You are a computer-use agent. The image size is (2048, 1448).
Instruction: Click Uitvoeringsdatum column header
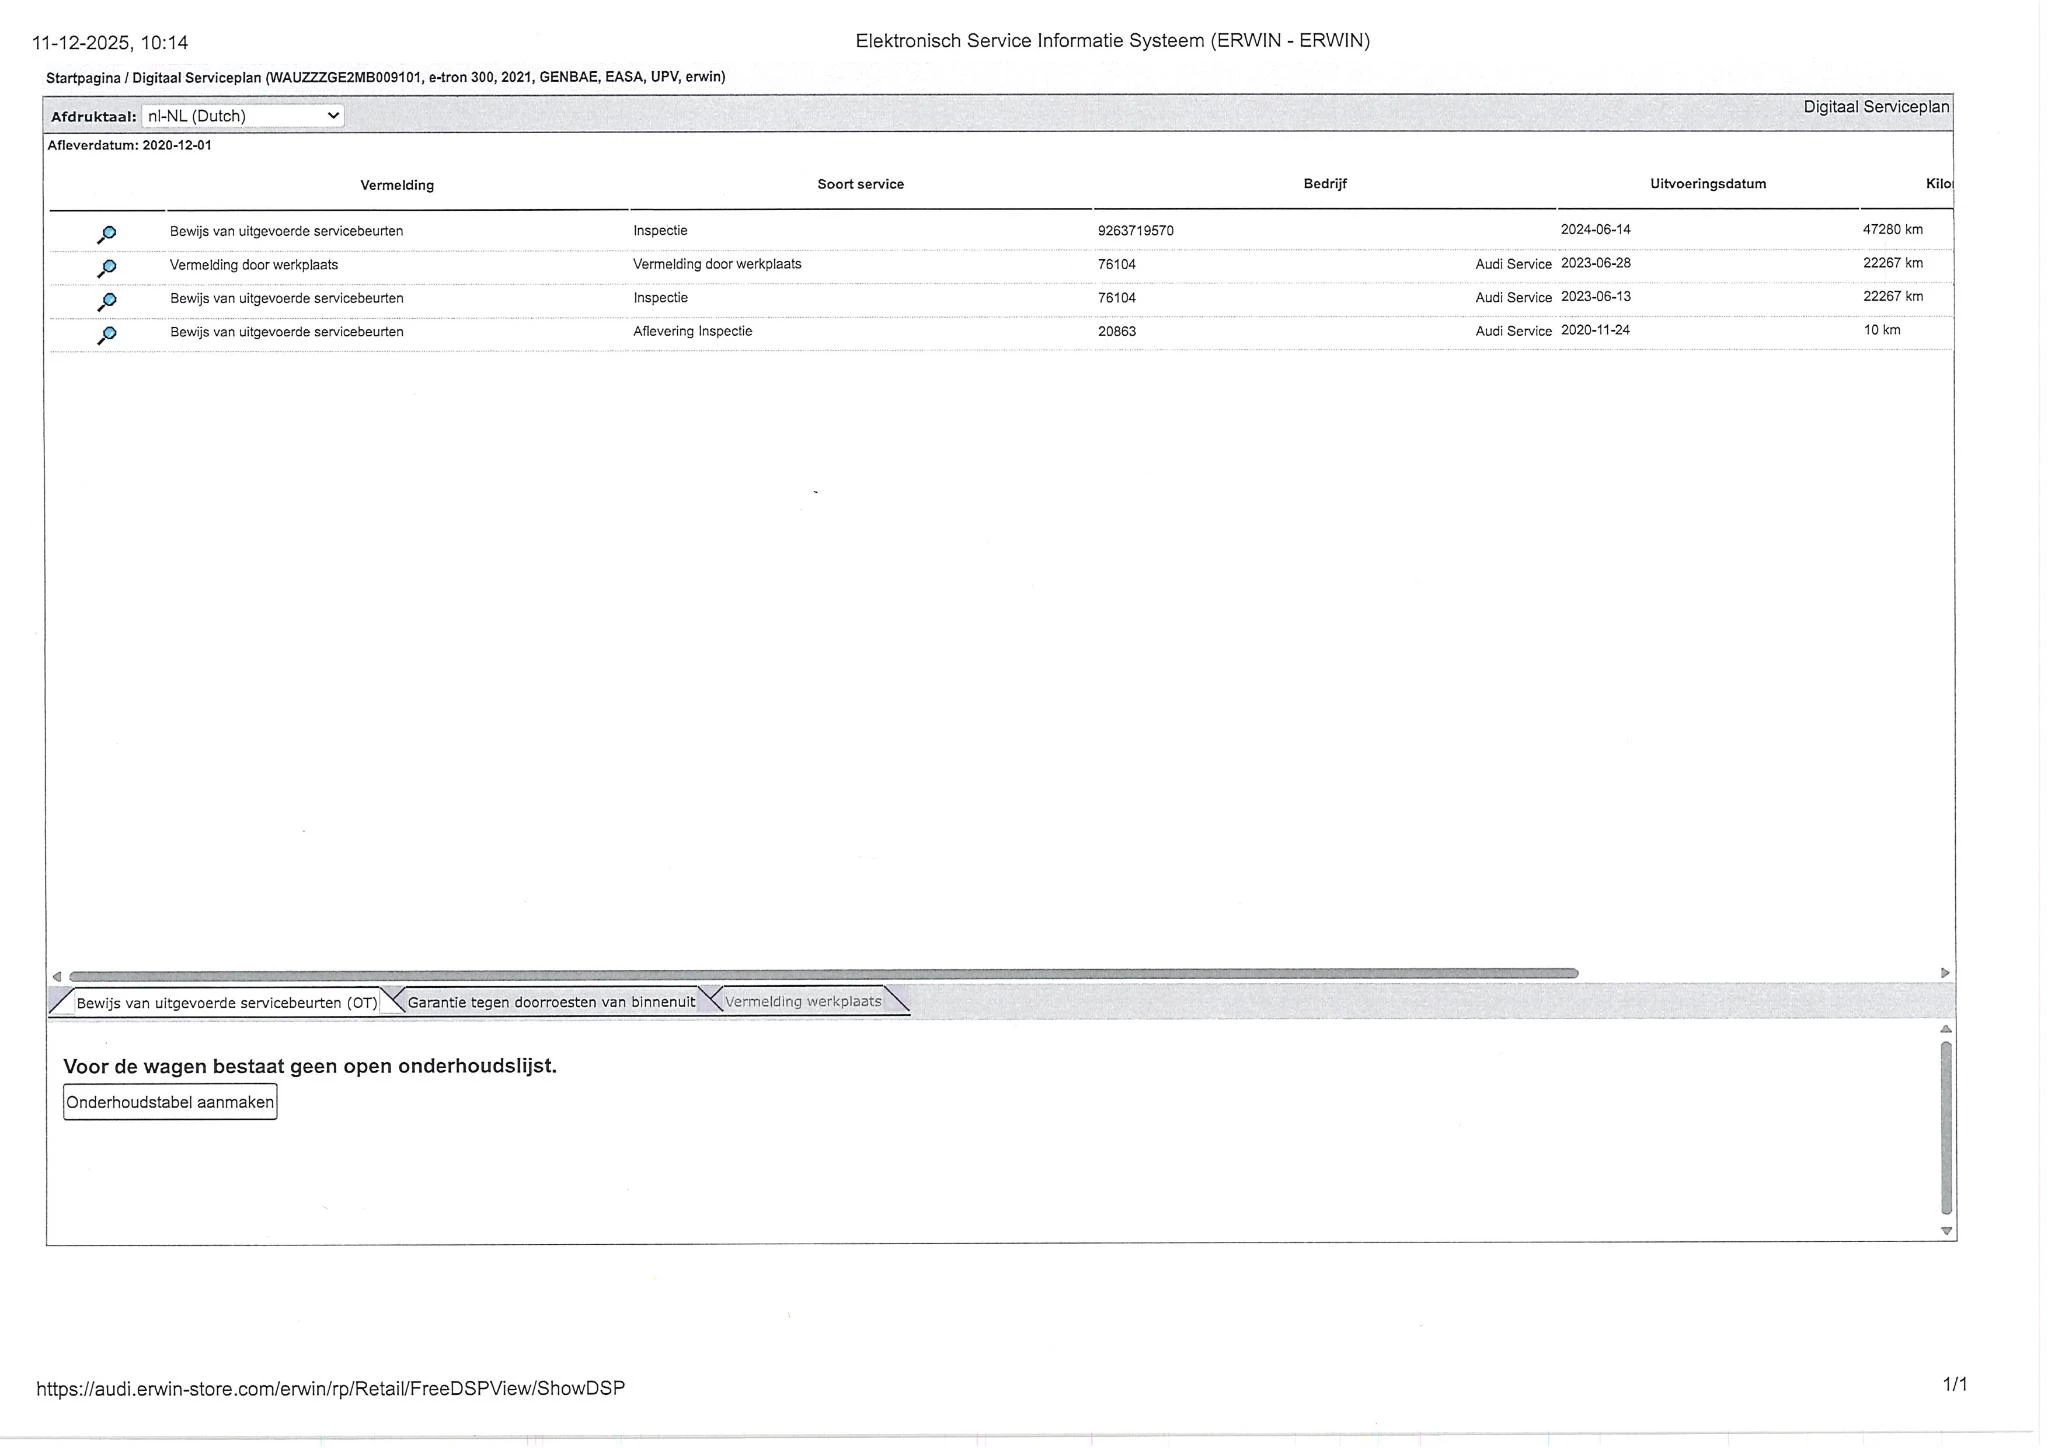pyautogui.click(x=1707, y=184)
